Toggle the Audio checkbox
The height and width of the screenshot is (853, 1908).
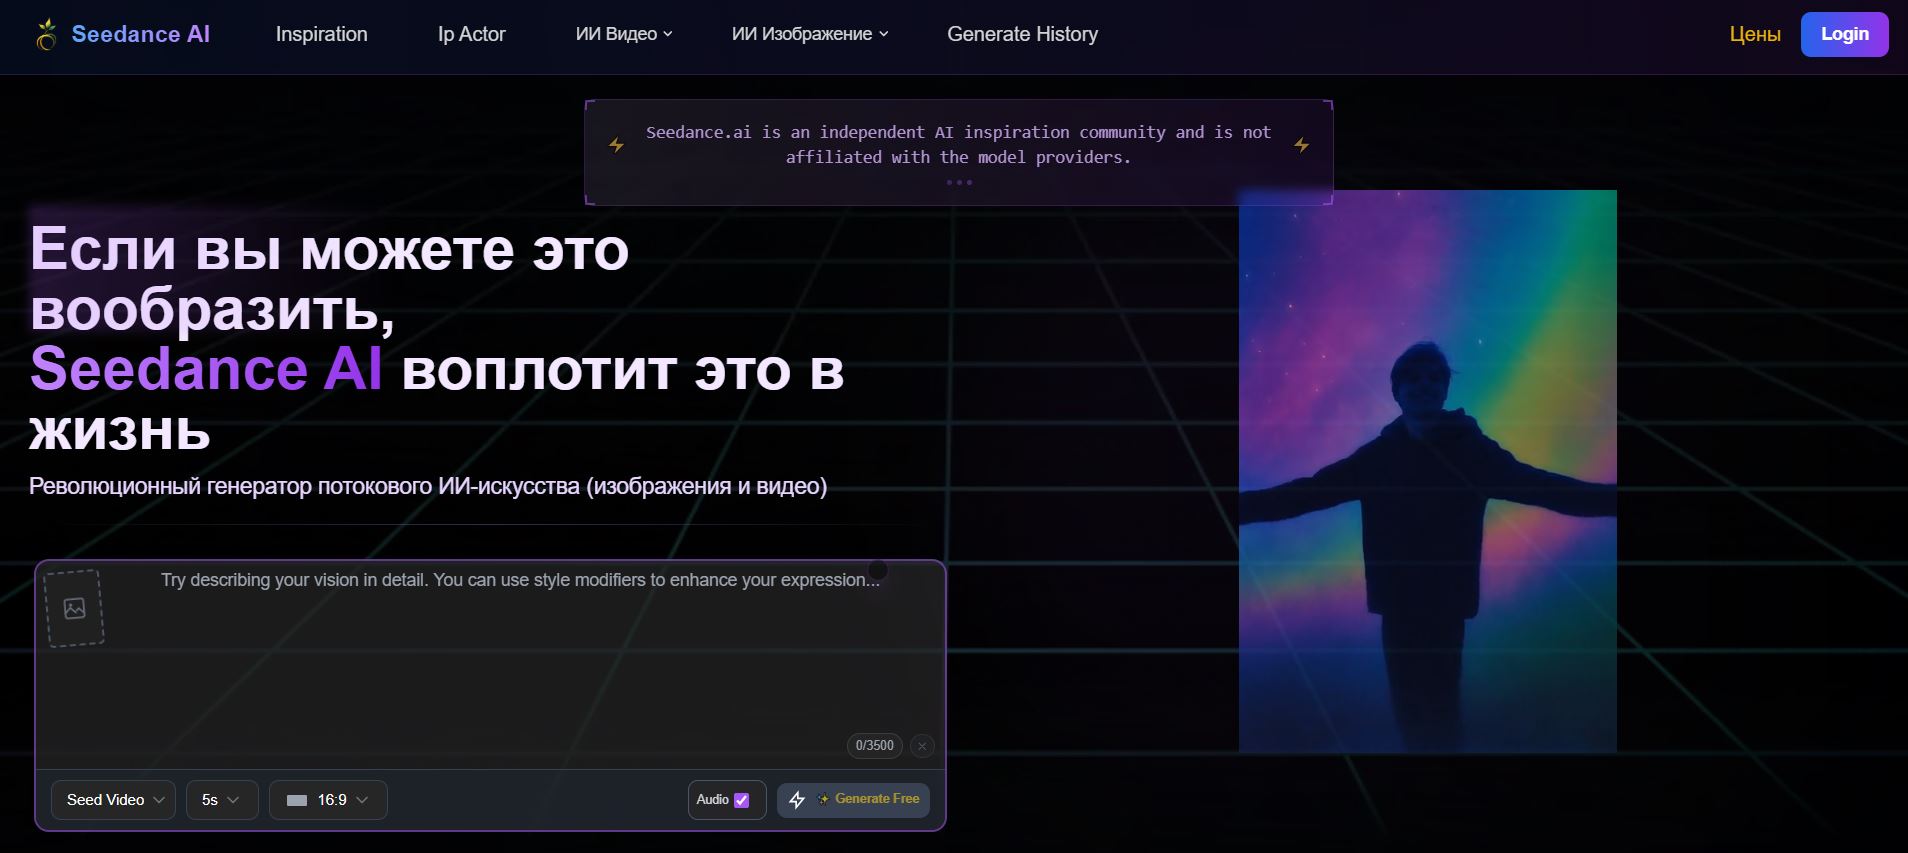point(741,800)
